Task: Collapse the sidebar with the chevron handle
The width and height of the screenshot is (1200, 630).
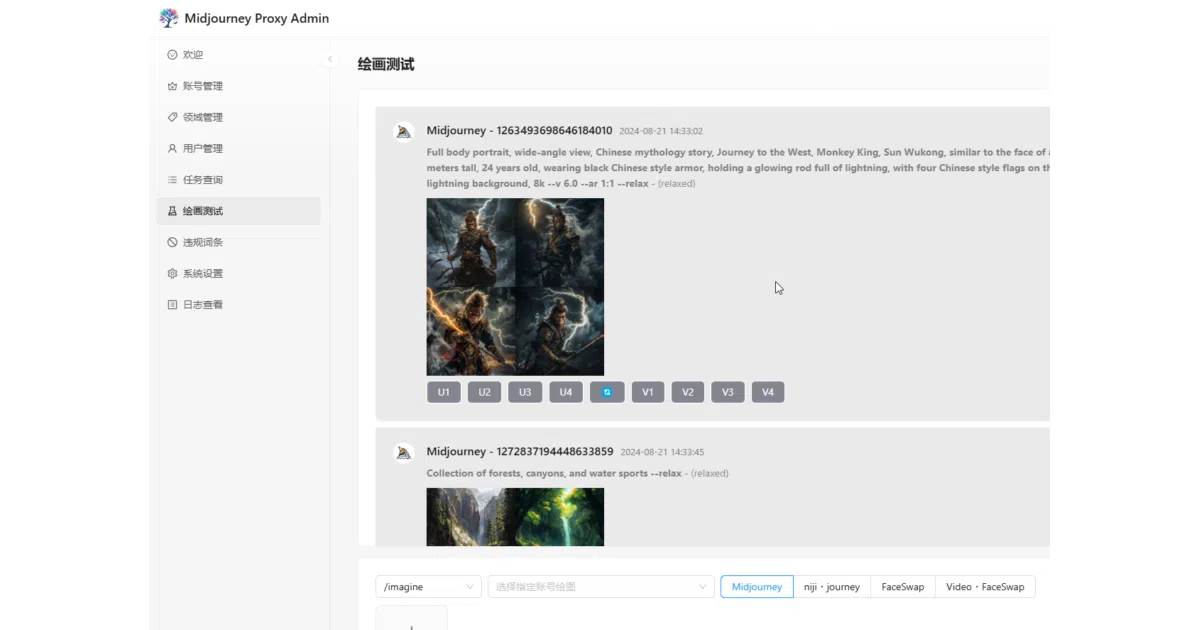Action: tap(330, 59)
